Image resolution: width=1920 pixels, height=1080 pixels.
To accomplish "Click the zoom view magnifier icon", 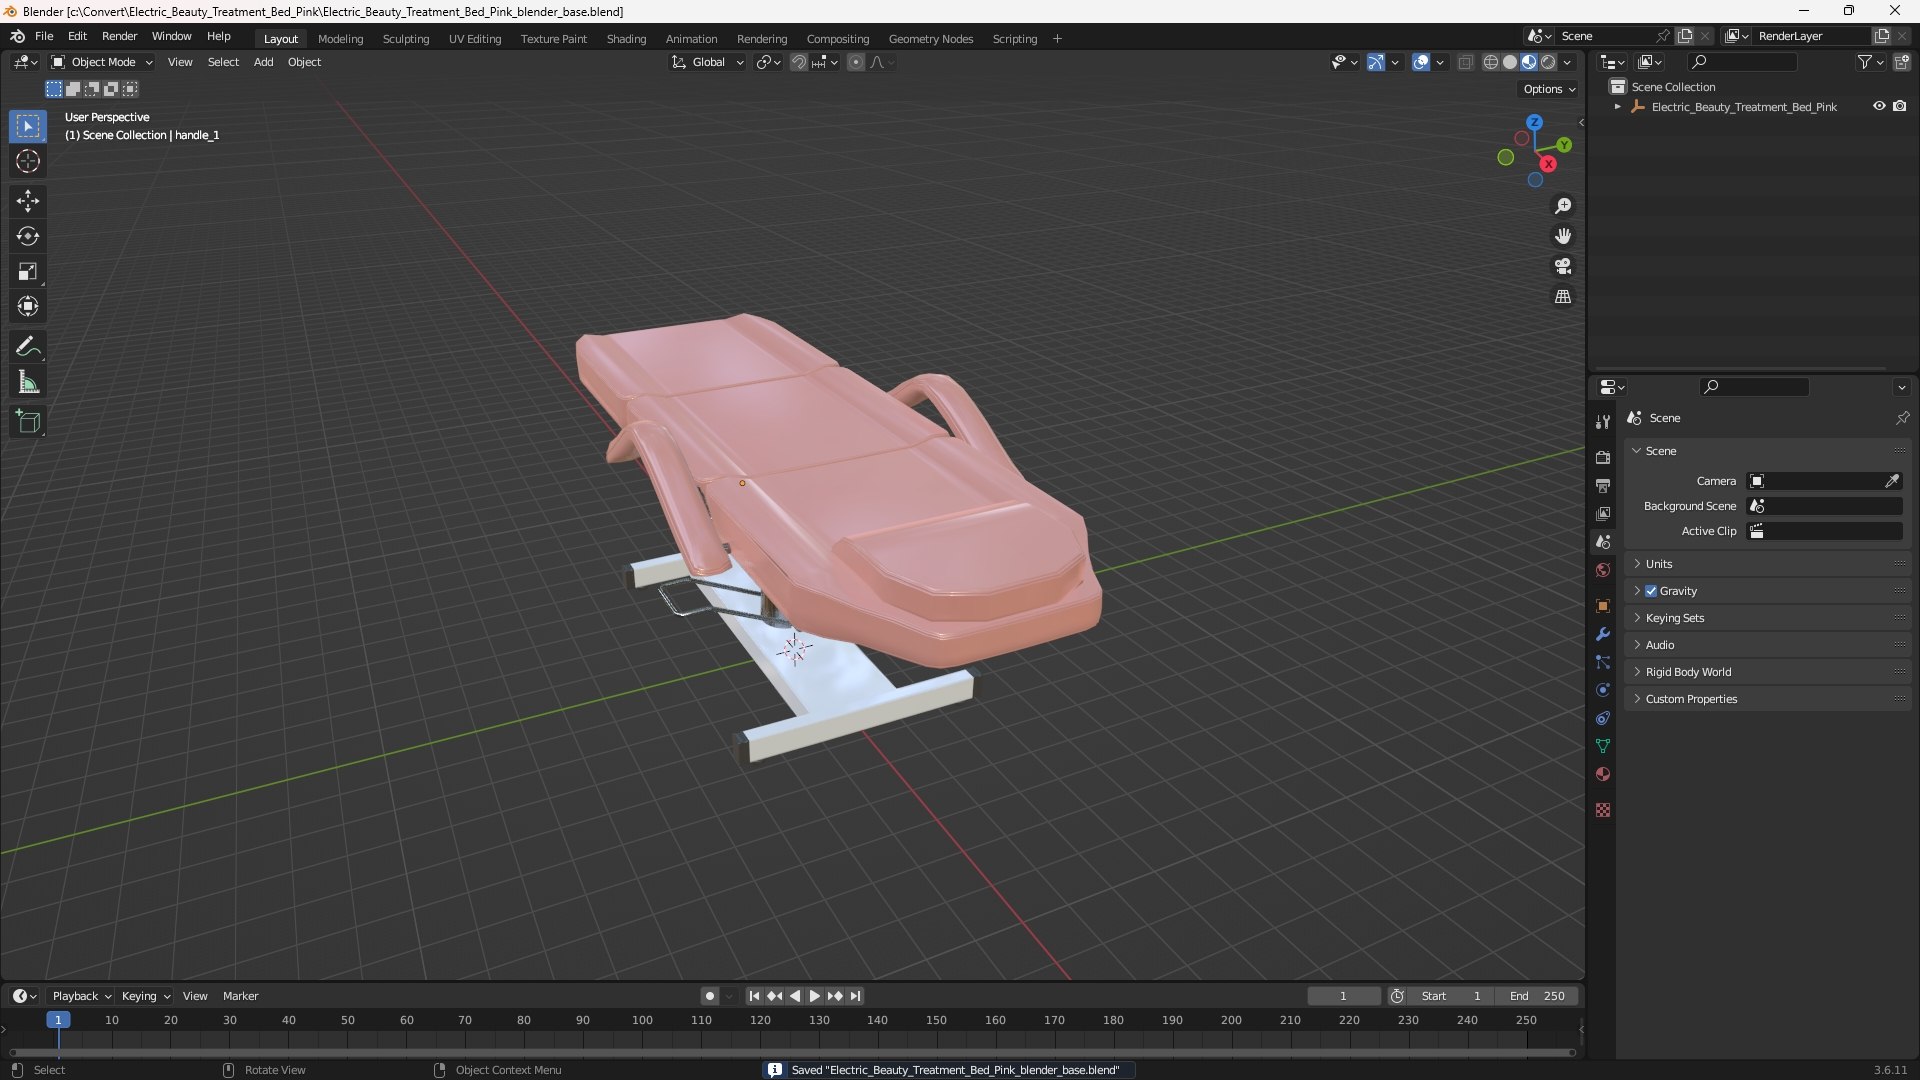I will tap(1563, 206).
